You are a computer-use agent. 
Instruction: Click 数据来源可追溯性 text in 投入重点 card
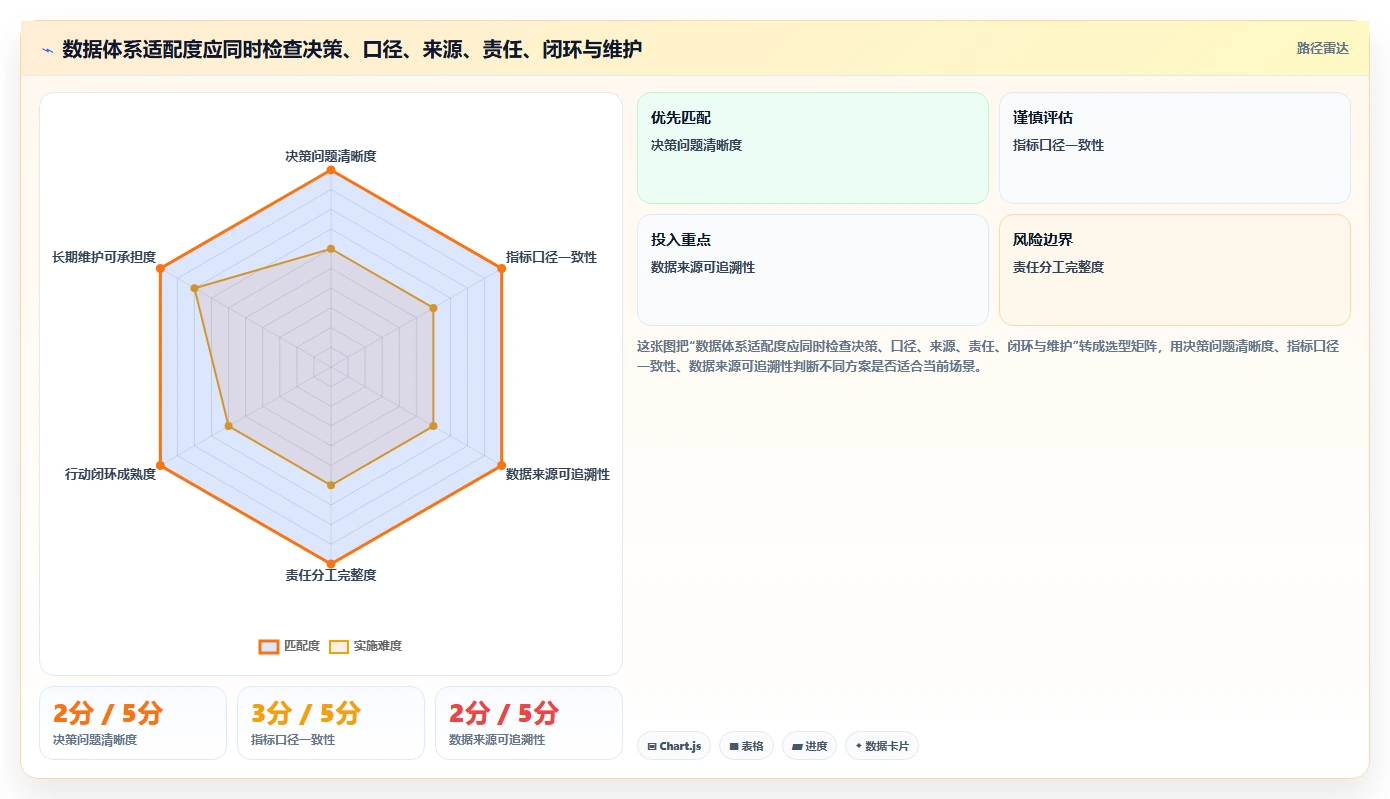[x=703, y=267]
